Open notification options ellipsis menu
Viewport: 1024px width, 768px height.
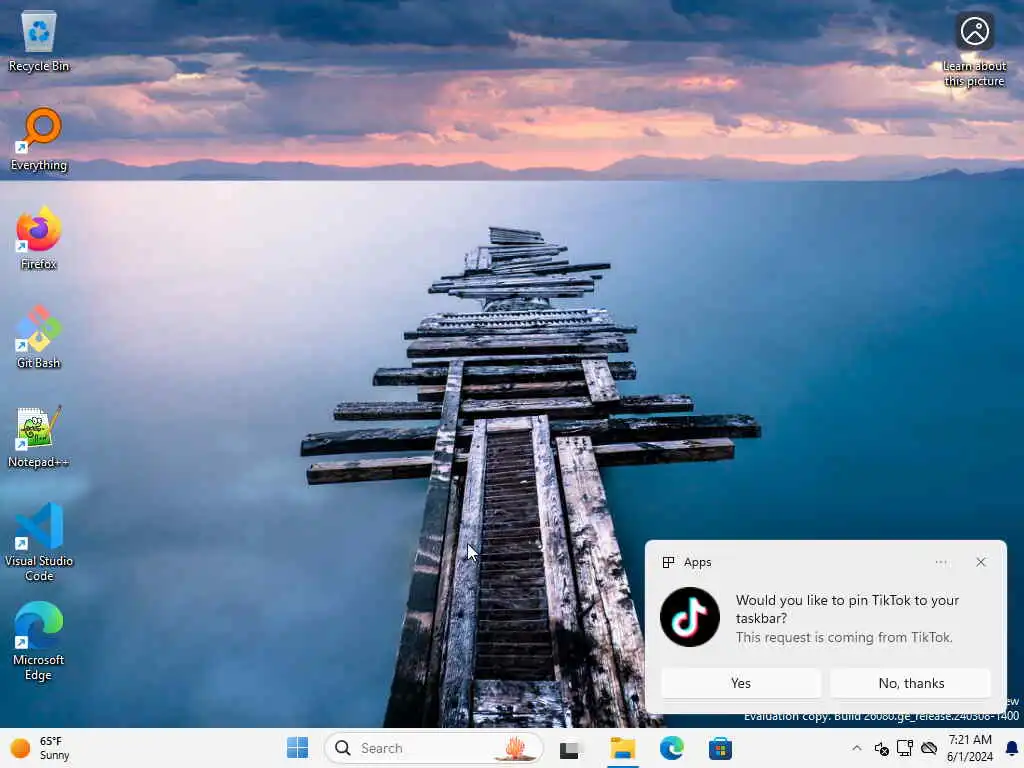coord(940,562)
